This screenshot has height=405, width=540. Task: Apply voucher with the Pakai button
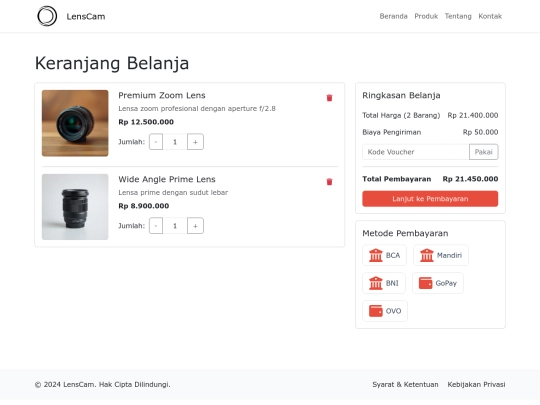click(x=484, y=152)
